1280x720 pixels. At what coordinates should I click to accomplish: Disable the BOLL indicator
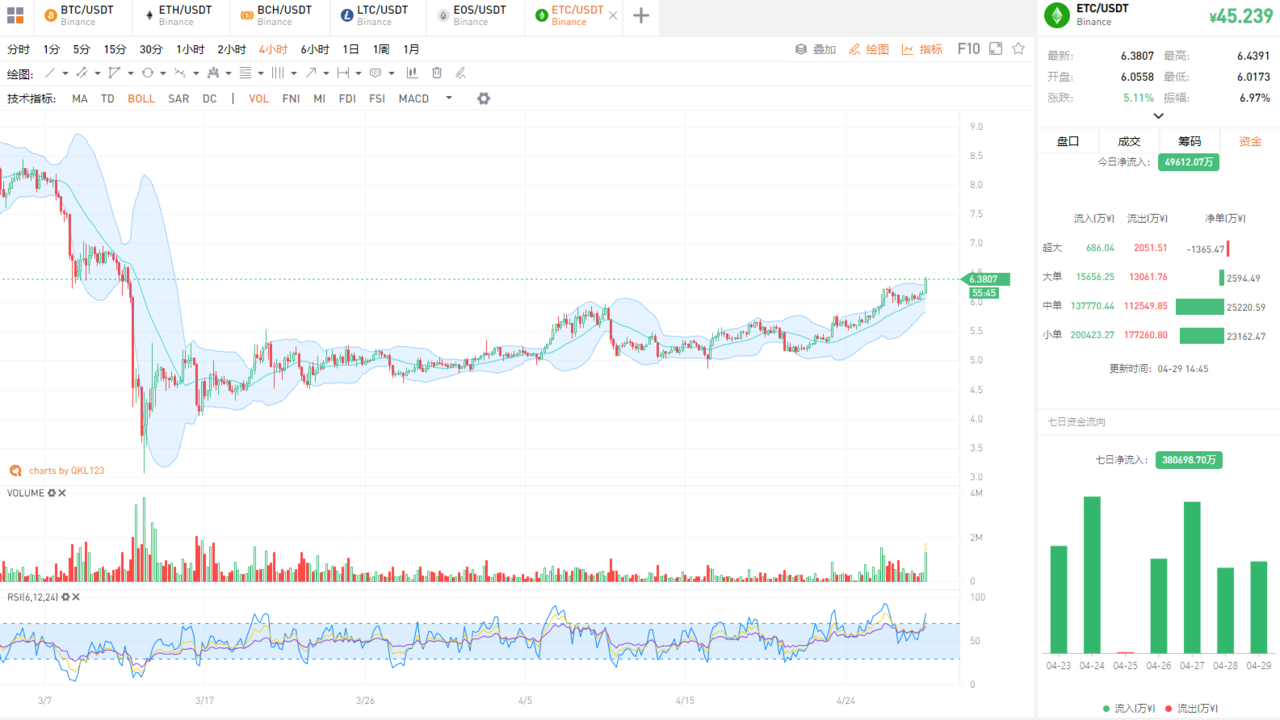141,99
